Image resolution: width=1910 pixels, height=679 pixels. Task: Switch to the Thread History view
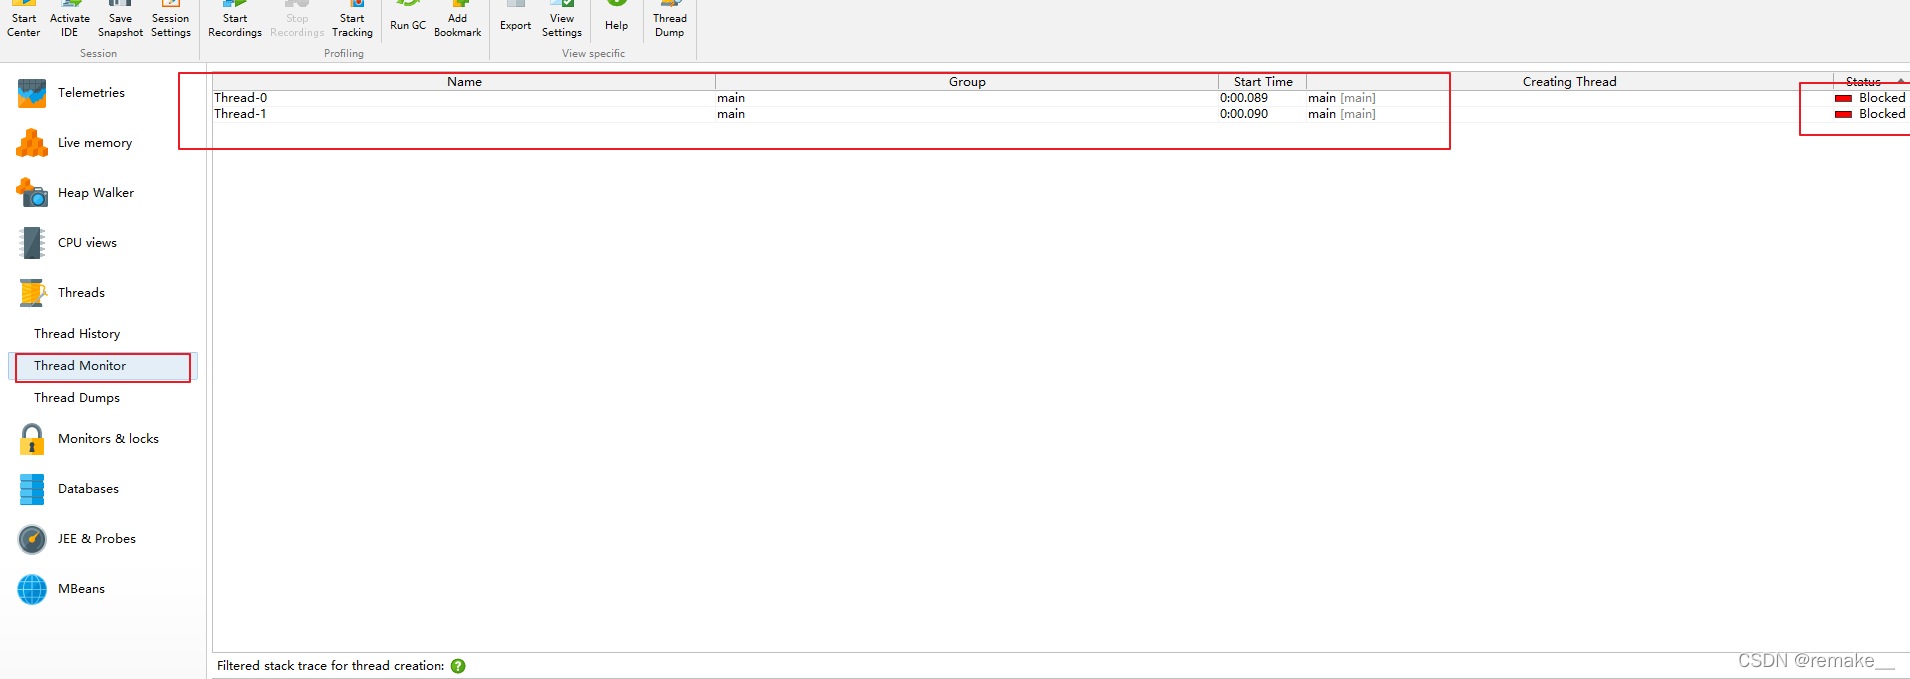77,334
